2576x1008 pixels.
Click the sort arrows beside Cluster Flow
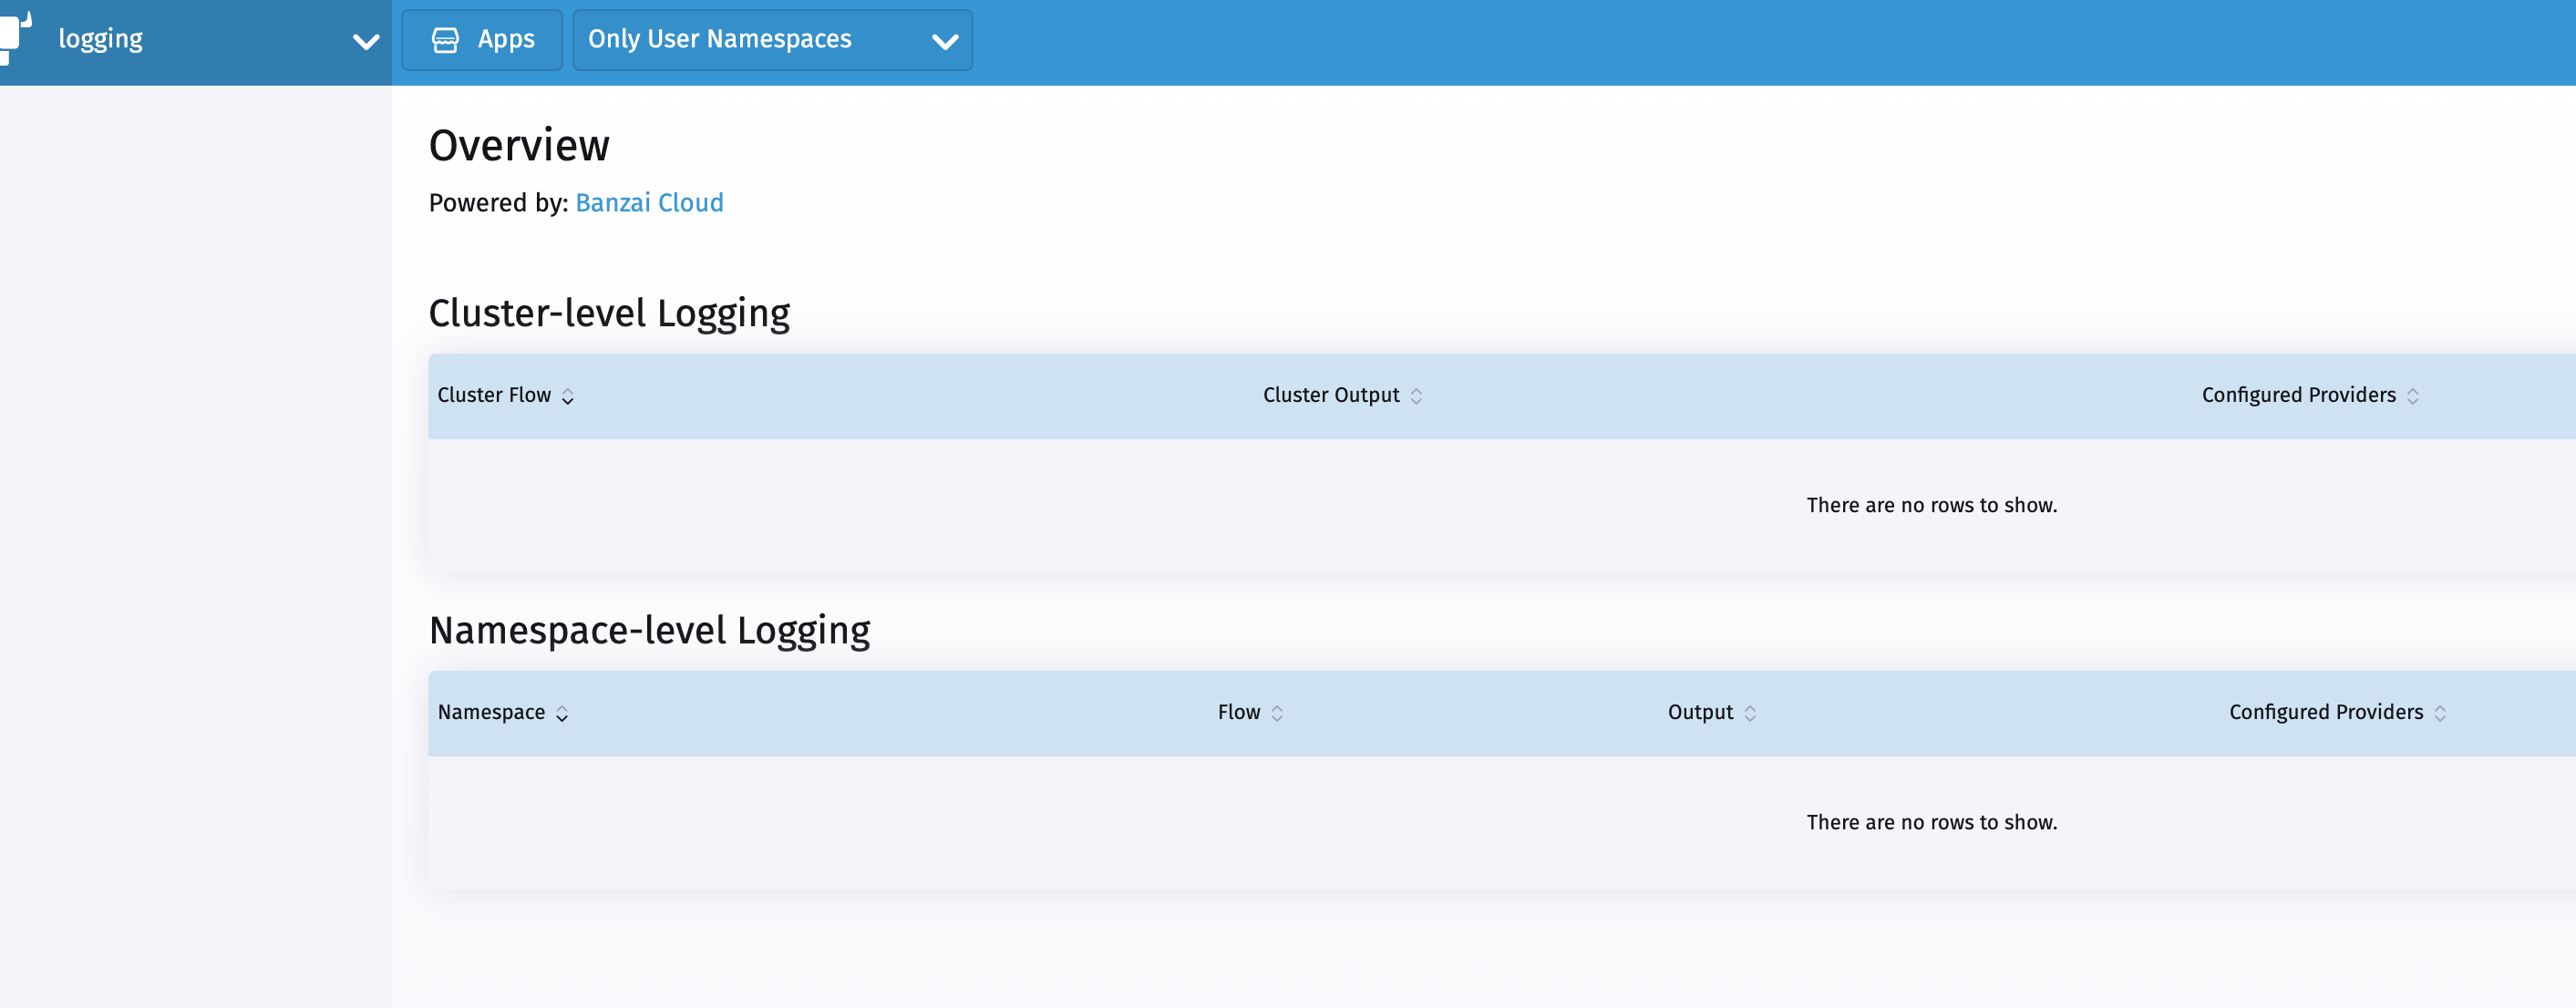click(566, 396)
